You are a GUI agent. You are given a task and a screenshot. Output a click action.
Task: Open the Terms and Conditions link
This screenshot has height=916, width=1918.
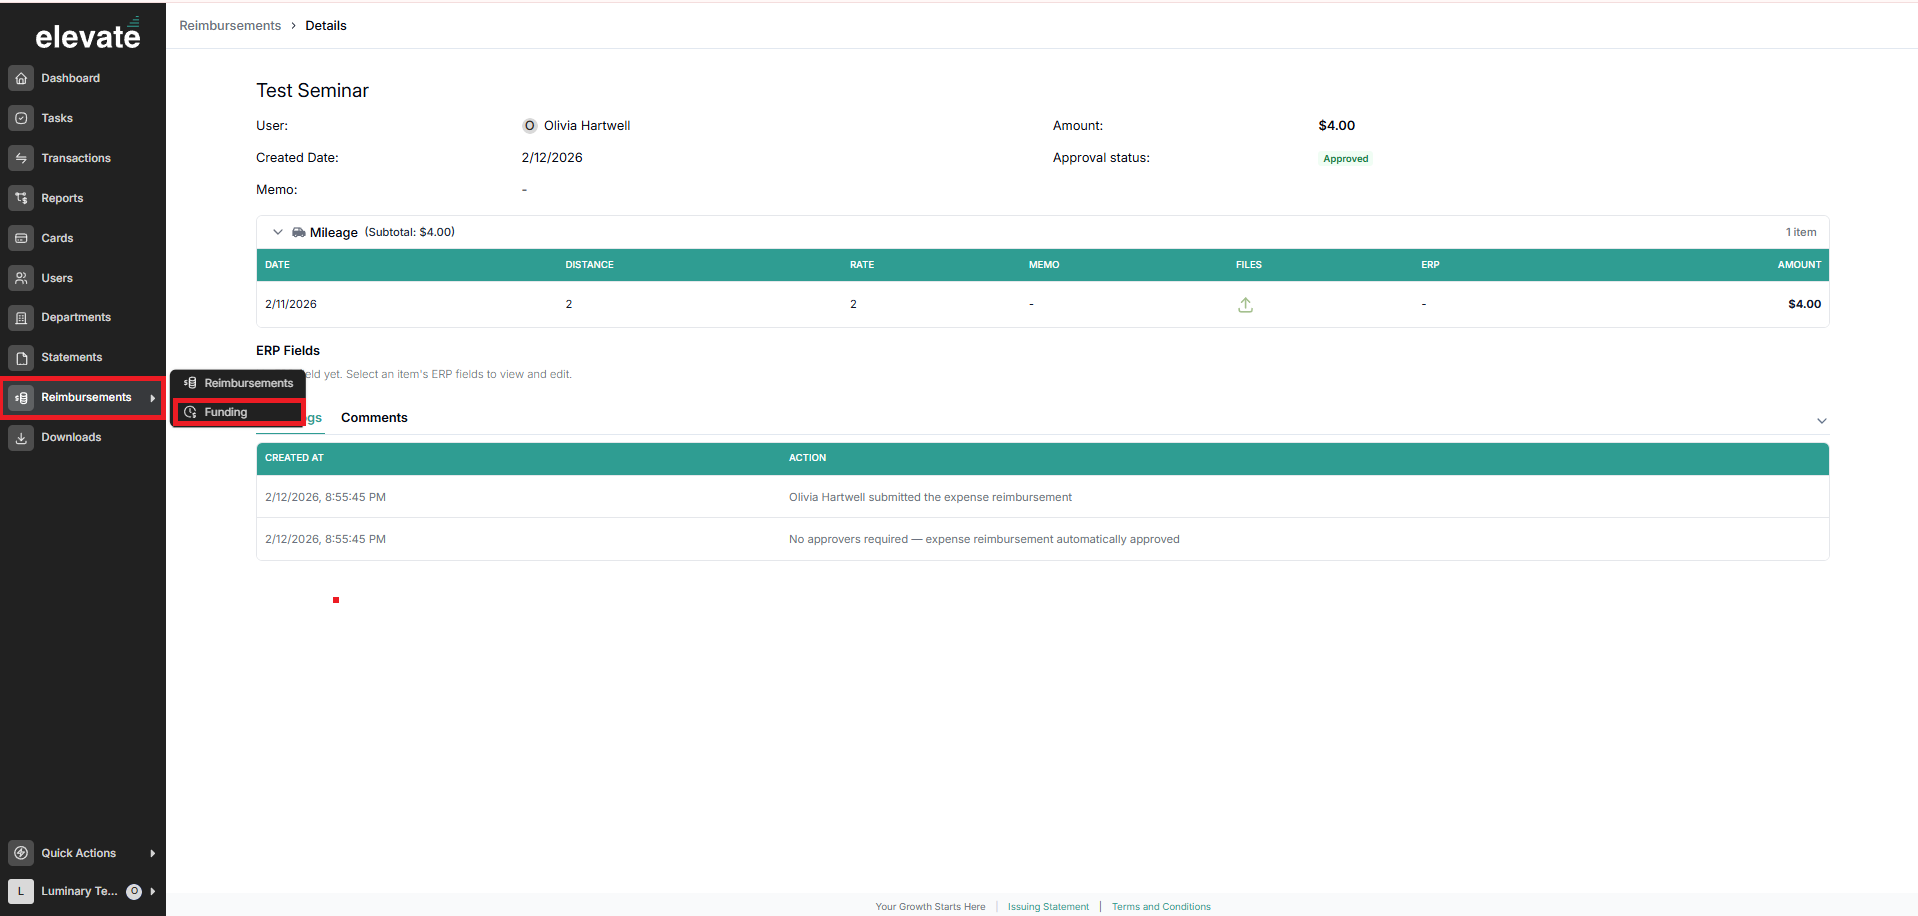(x=1161, y=907)
